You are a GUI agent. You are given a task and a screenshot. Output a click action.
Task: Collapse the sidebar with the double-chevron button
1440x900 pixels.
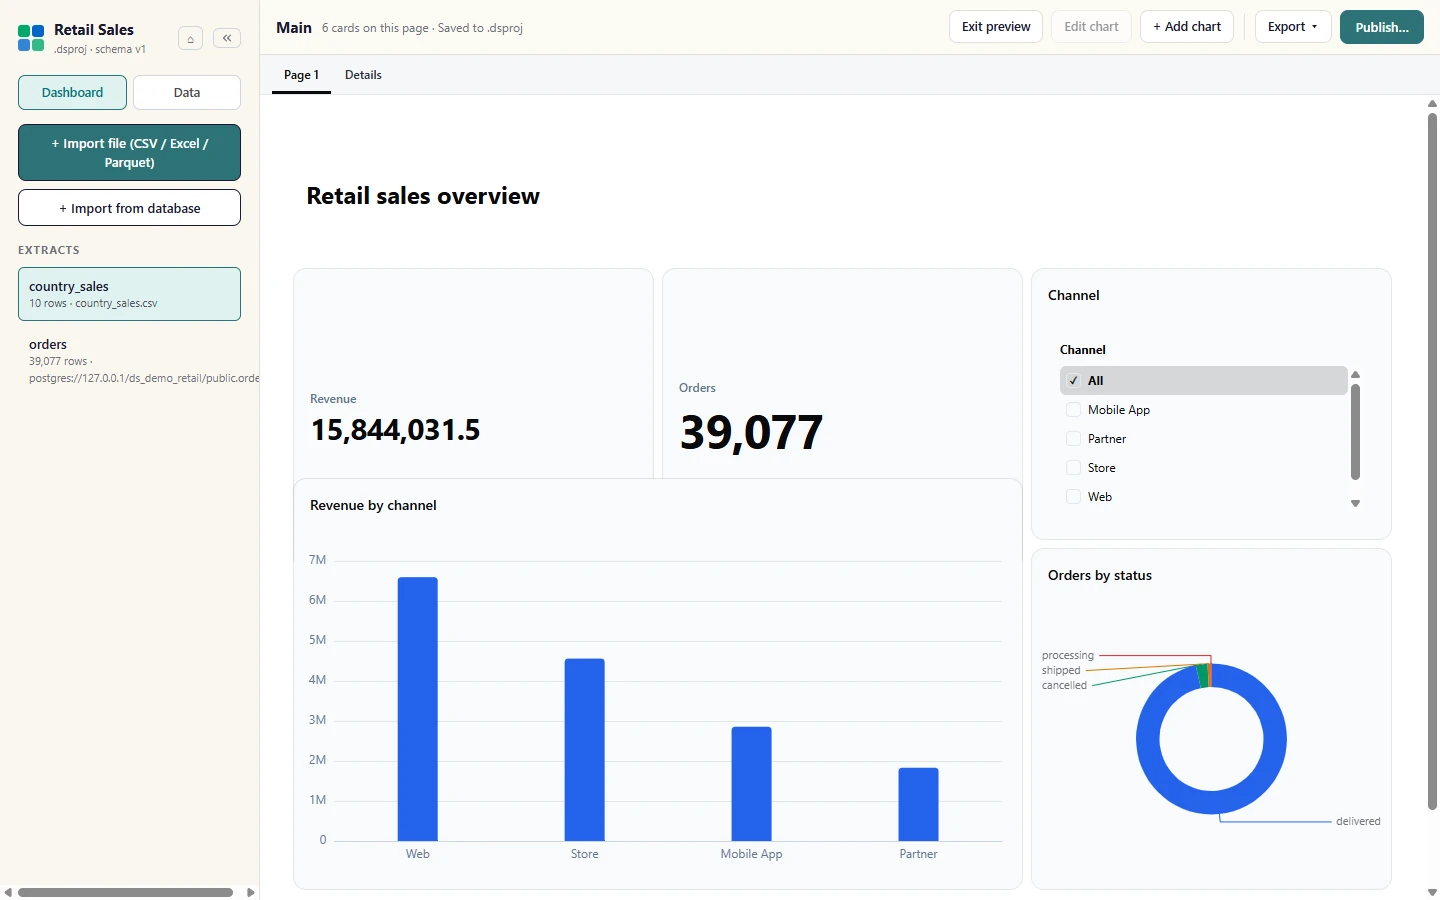tap(227, 38)
